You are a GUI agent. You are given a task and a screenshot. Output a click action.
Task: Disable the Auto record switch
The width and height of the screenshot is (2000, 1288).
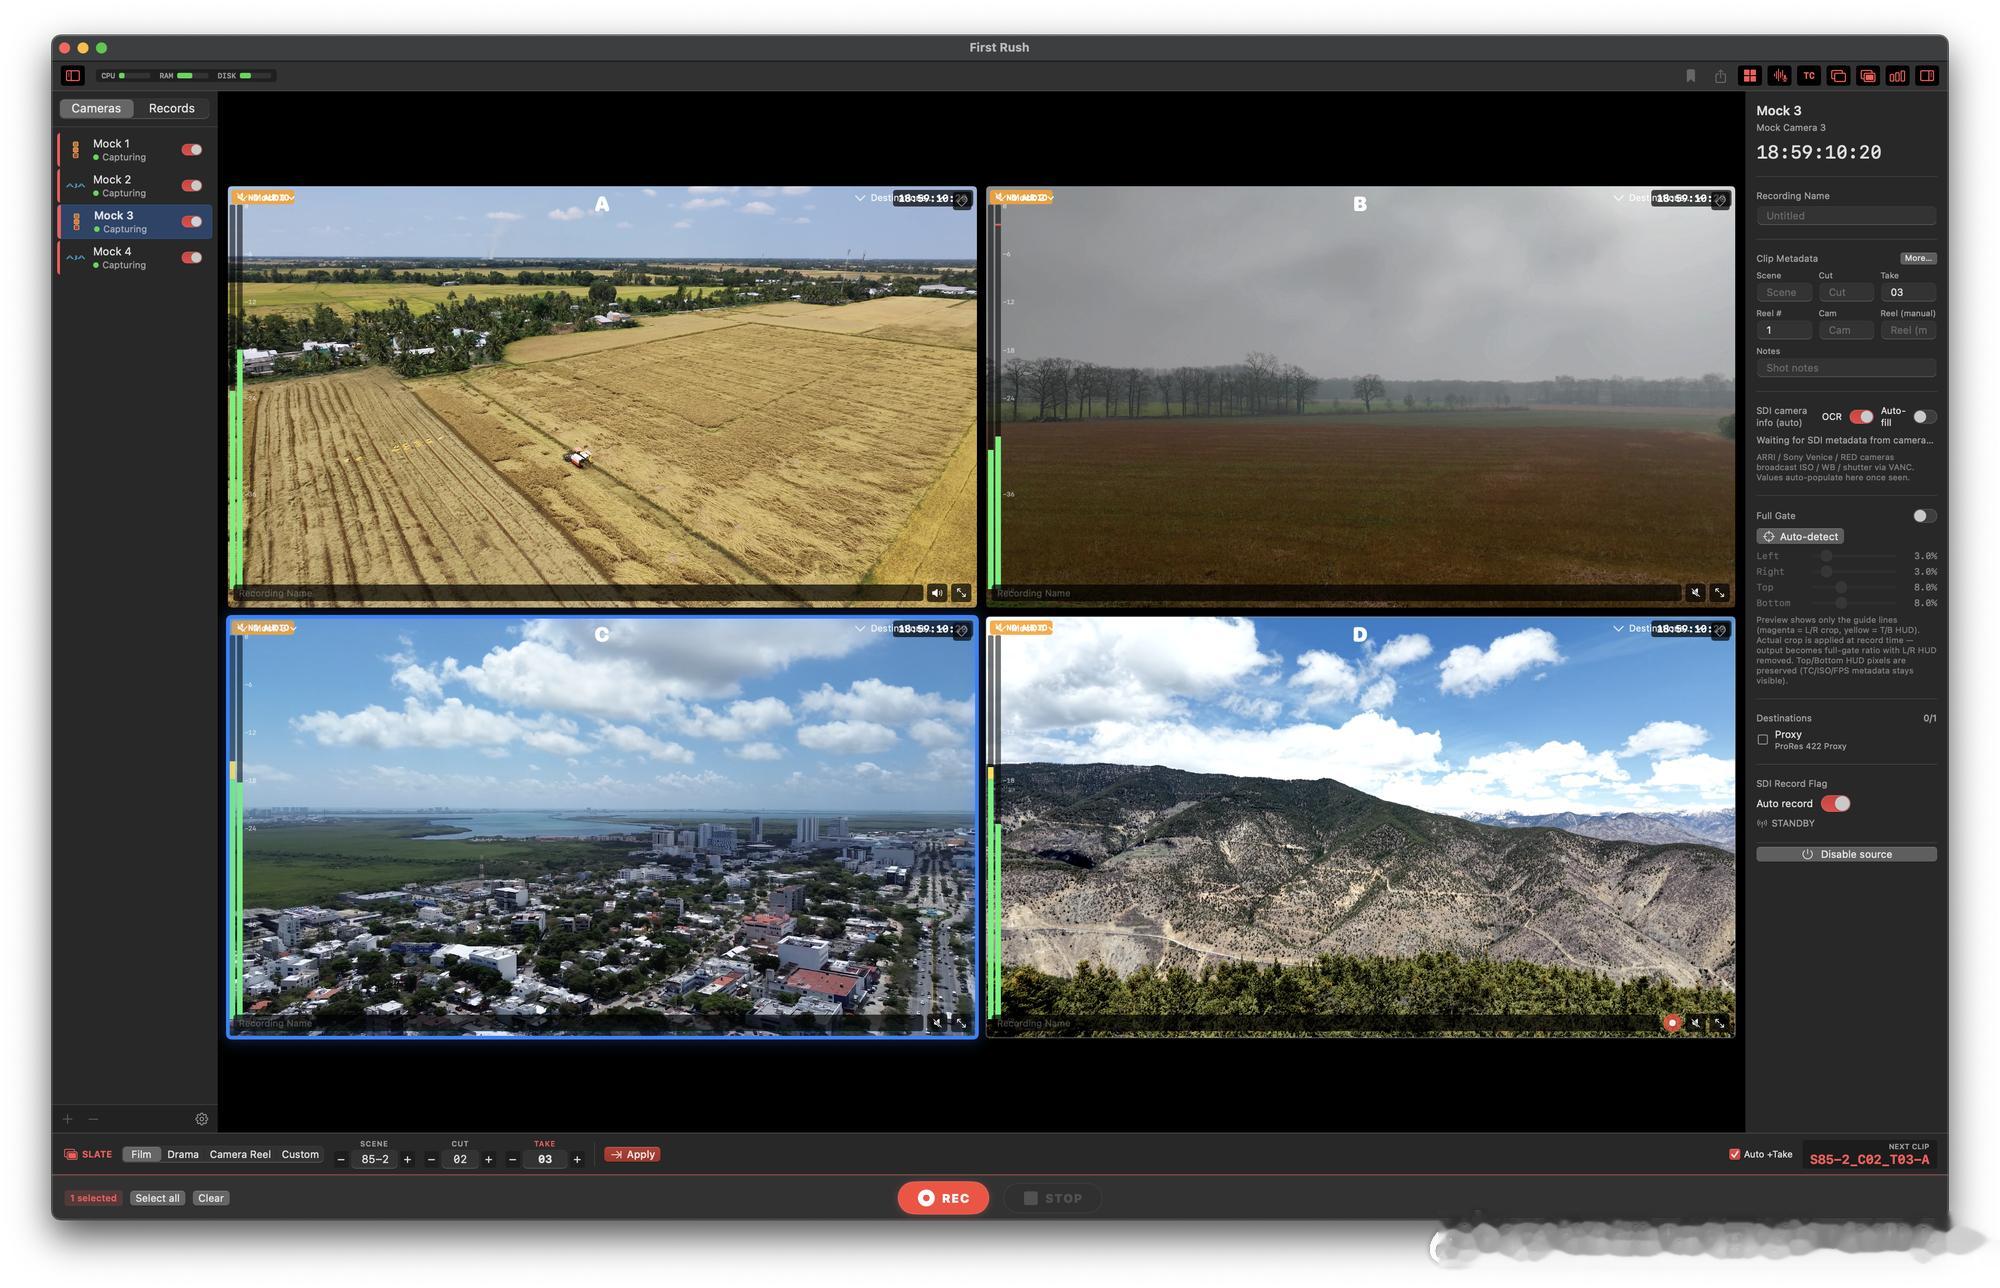(x=1835, y=804)
